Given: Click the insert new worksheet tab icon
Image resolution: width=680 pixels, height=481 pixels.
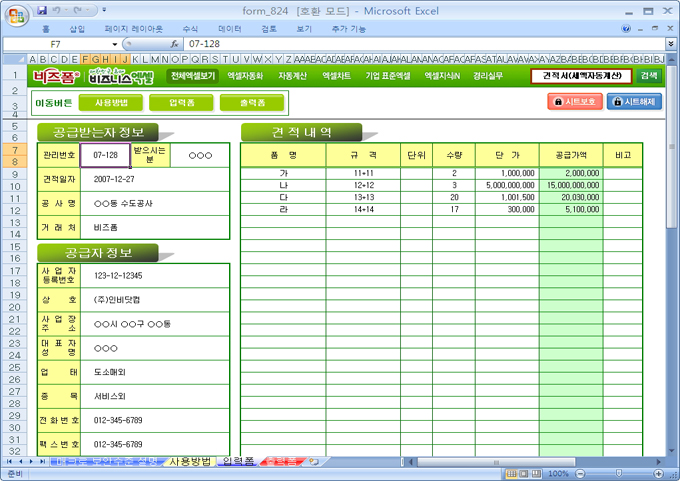Looking at the screenshot, I should (314, 462).
